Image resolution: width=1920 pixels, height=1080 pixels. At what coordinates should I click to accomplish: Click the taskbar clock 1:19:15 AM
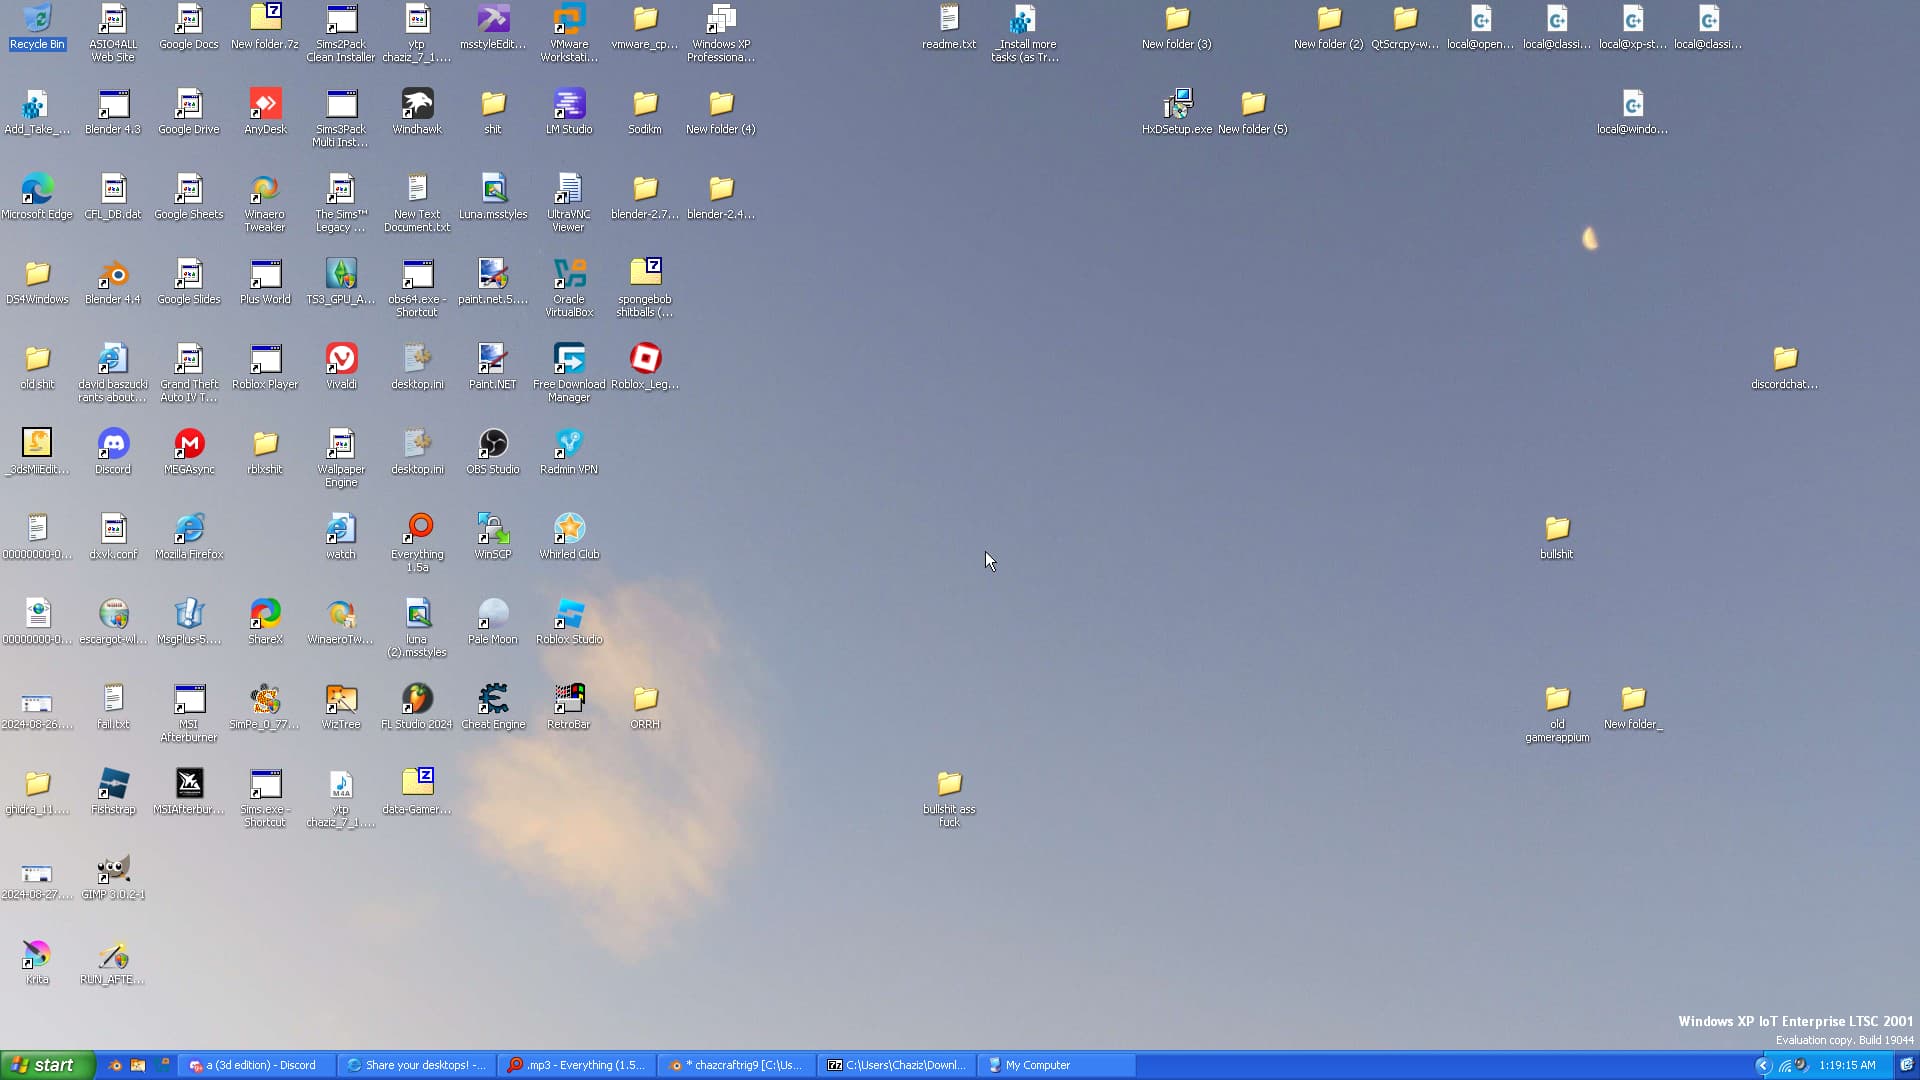1847,1066
